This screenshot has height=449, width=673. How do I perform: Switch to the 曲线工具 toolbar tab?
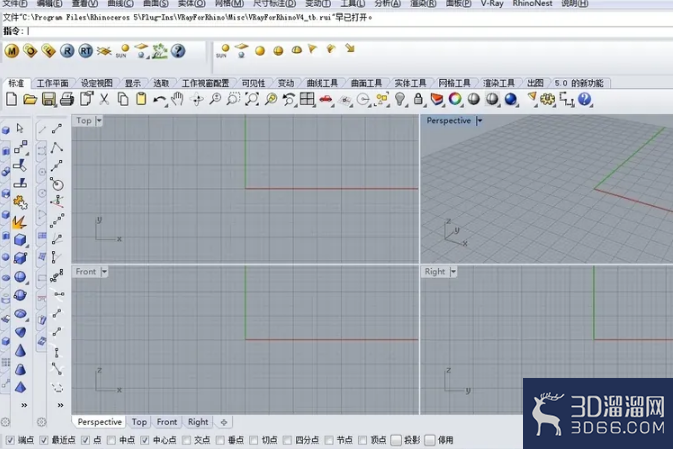[x=322, y=83]
